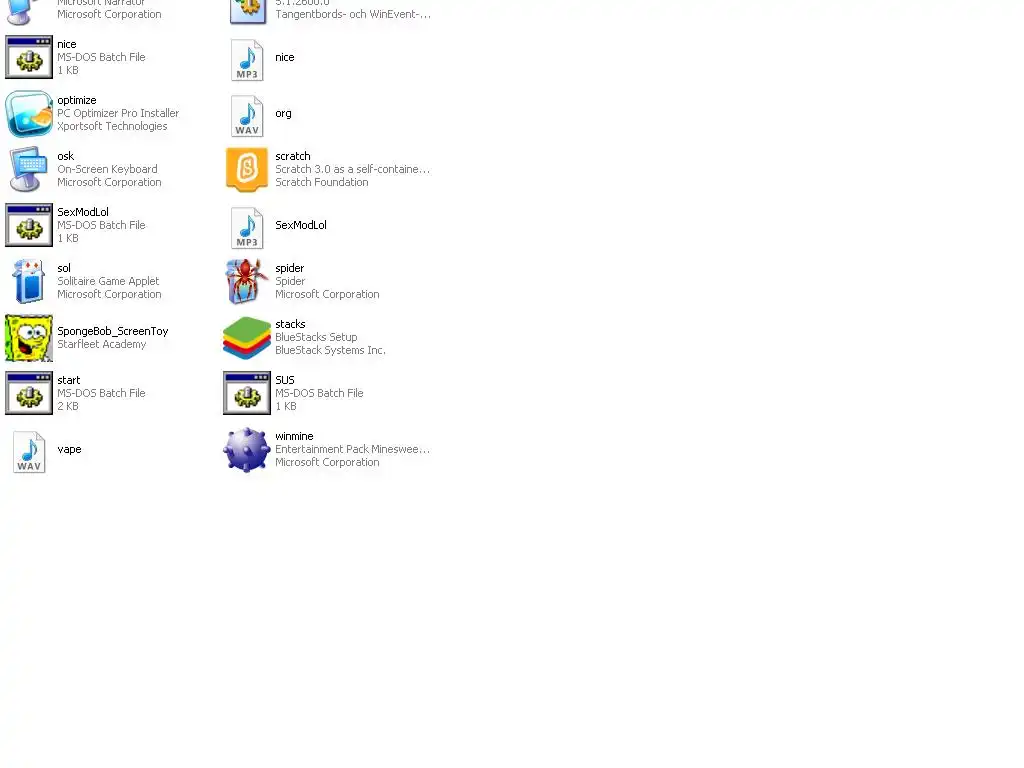The width and height of the screenshot is (1024, 768).
Task: Select the SexModLol batch file gear icon
Action: pyautogui.click(x=29, y=225)
